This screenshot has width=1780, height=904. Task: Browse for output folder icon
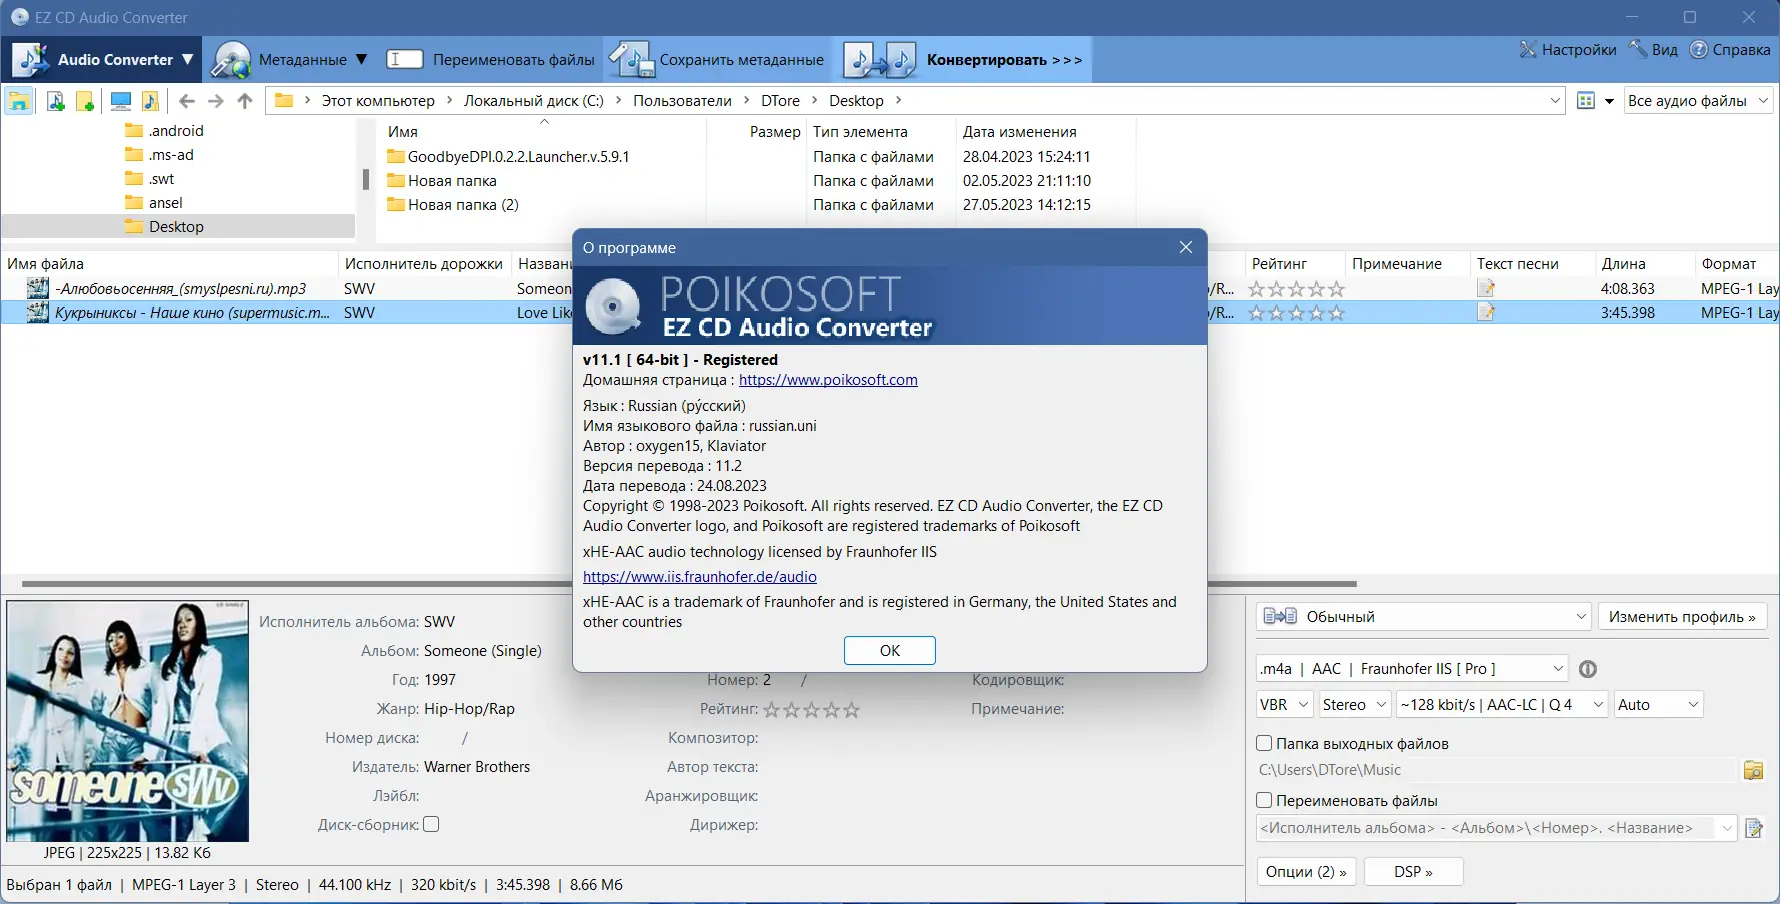1753,770
